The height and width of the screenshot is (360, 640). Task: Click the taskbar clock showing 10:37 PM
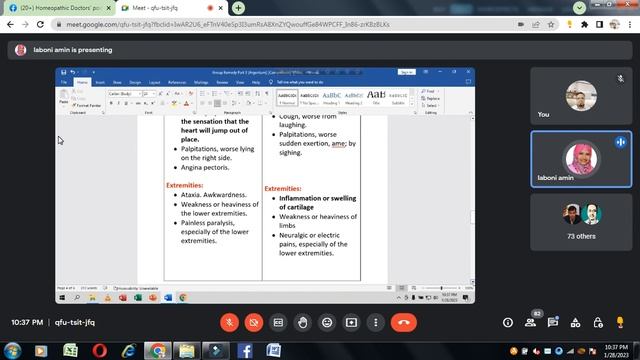point(616,351)
